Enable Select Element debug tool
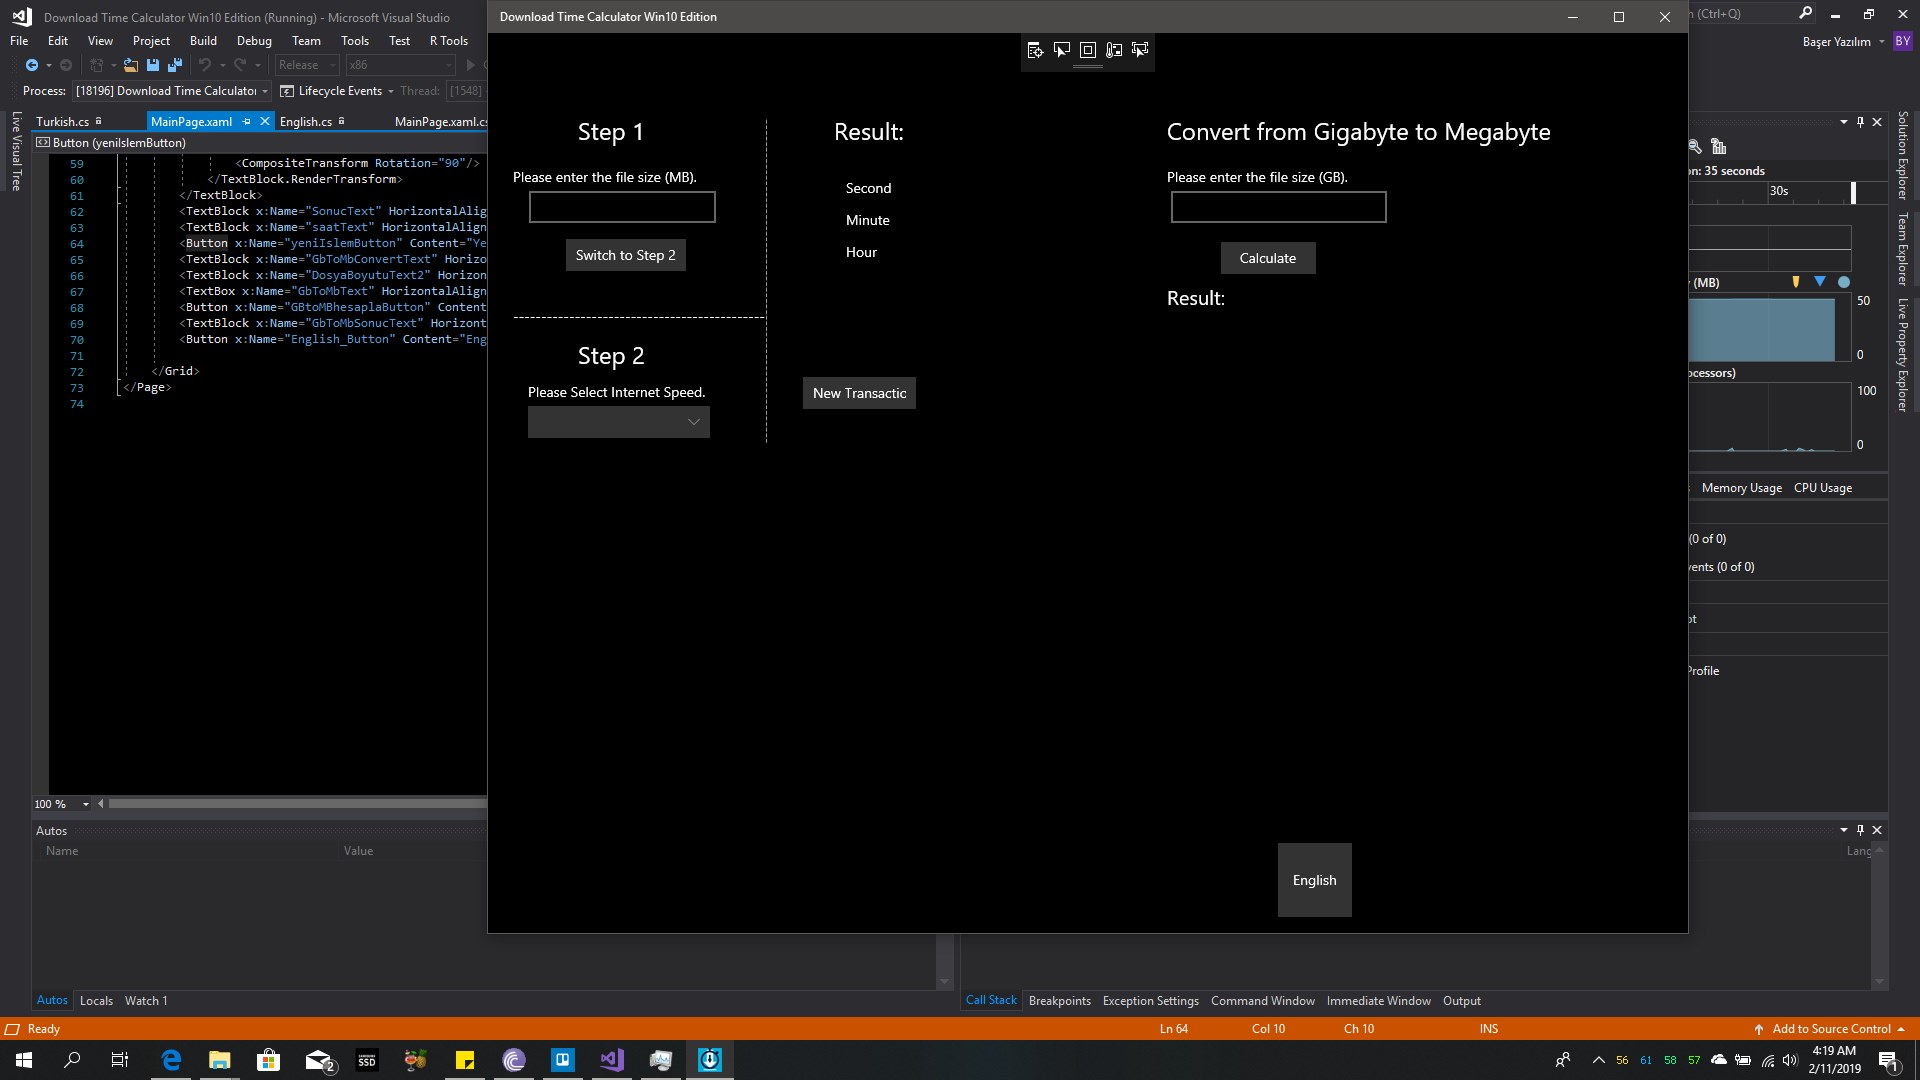This screenshot has width=1920, height=1080. [x=1062, y=50]
